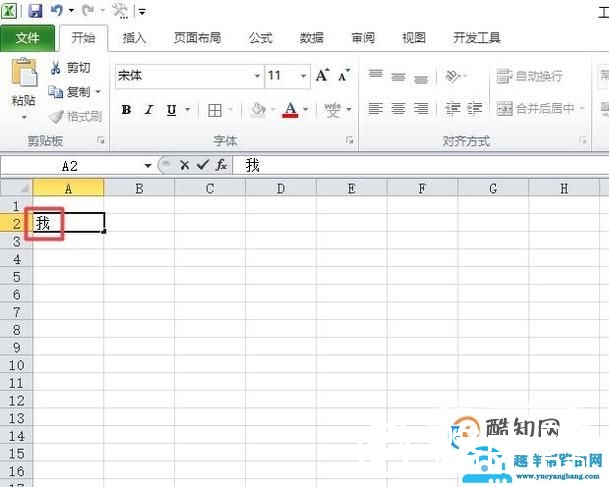This screenshot has width=609, height=487.
Task: Click the Excel application icon
Action: 9,10
